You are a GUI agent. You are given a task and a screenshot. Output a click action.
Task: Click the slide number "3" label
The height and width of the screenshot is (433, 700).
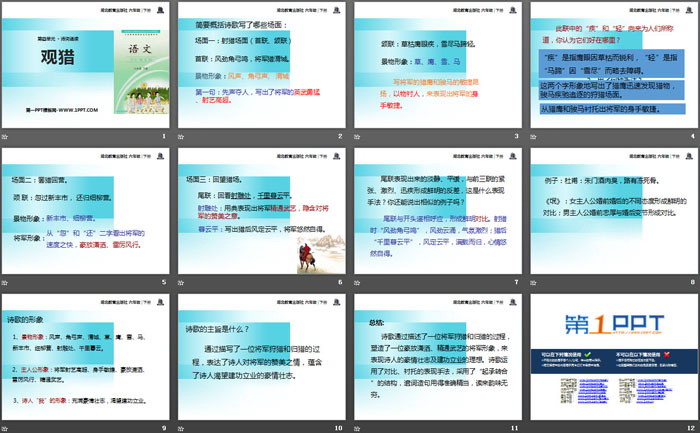517,136
